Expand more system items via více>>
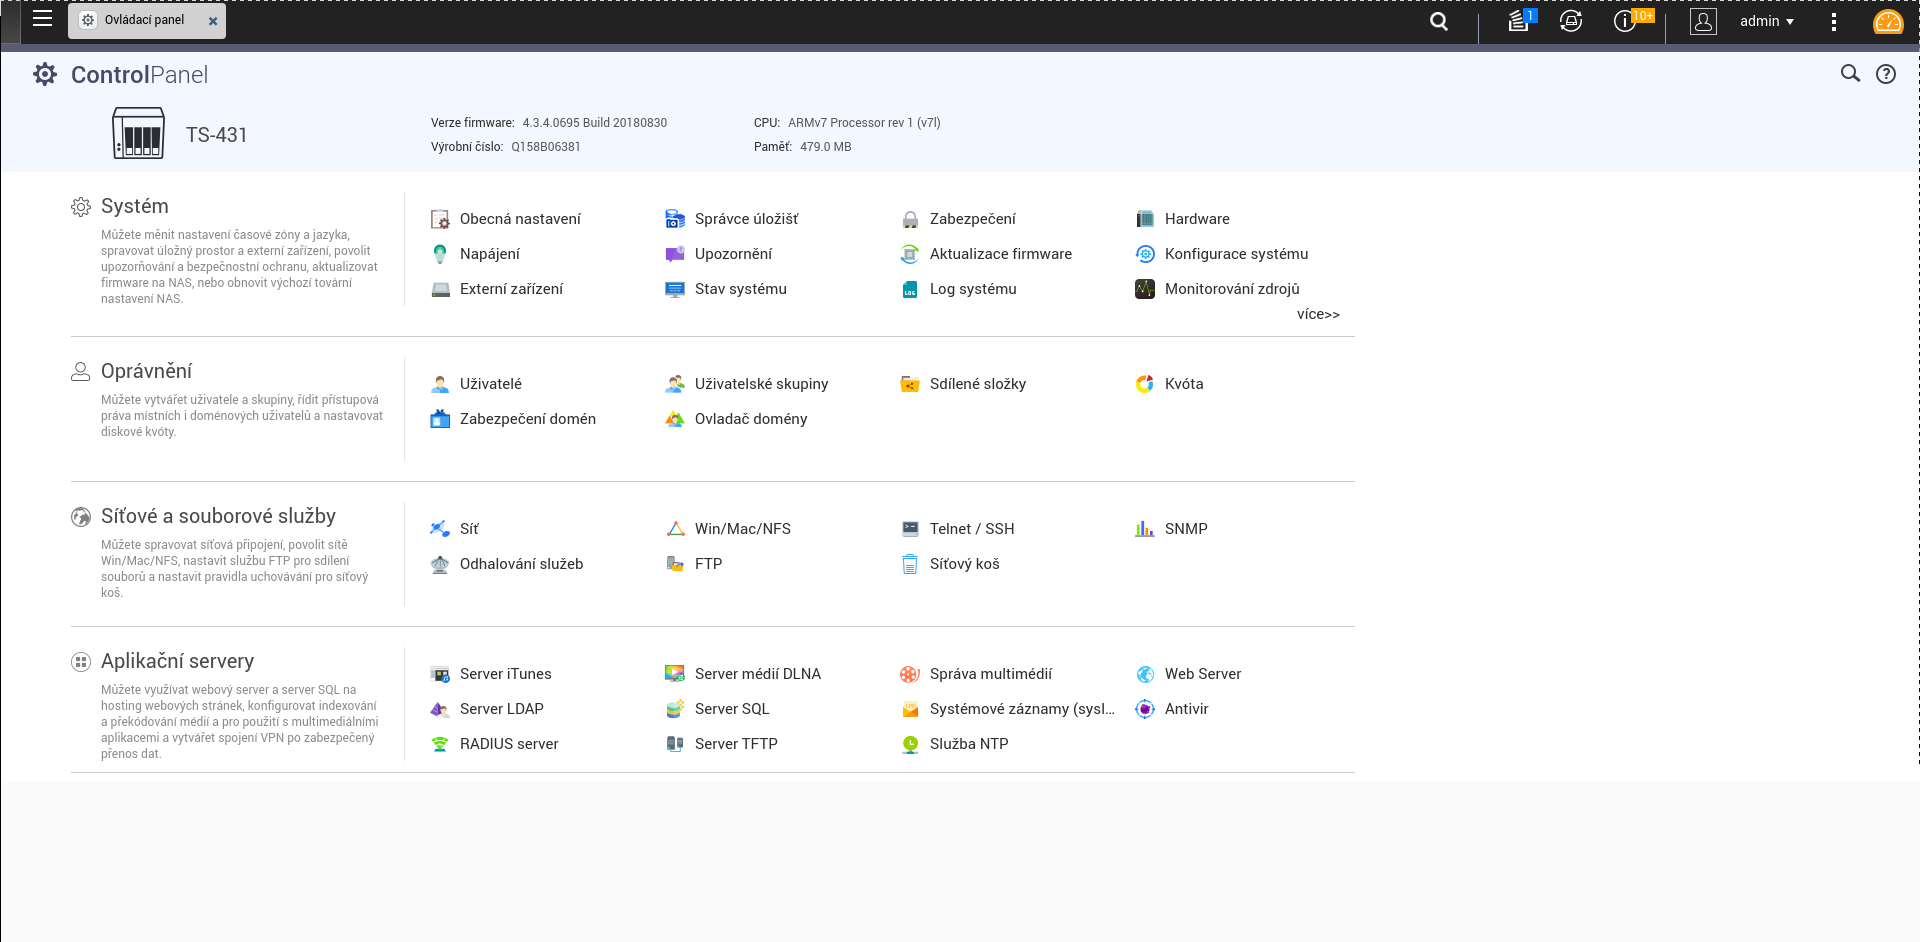Image resolution: width=1920 pixels, height=942 pixels. coord(1317,314)
